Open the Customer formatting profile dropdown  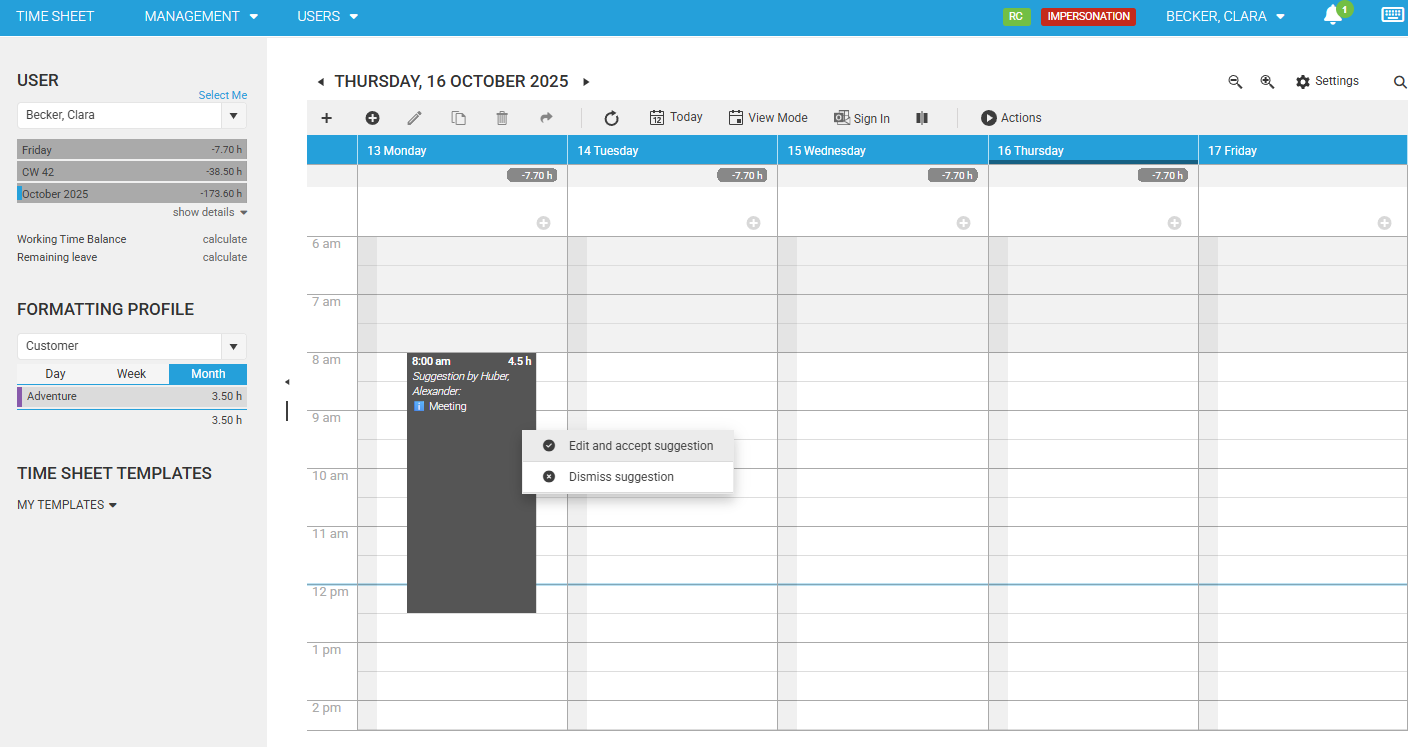pyautogui.click(x=233, y=346)
